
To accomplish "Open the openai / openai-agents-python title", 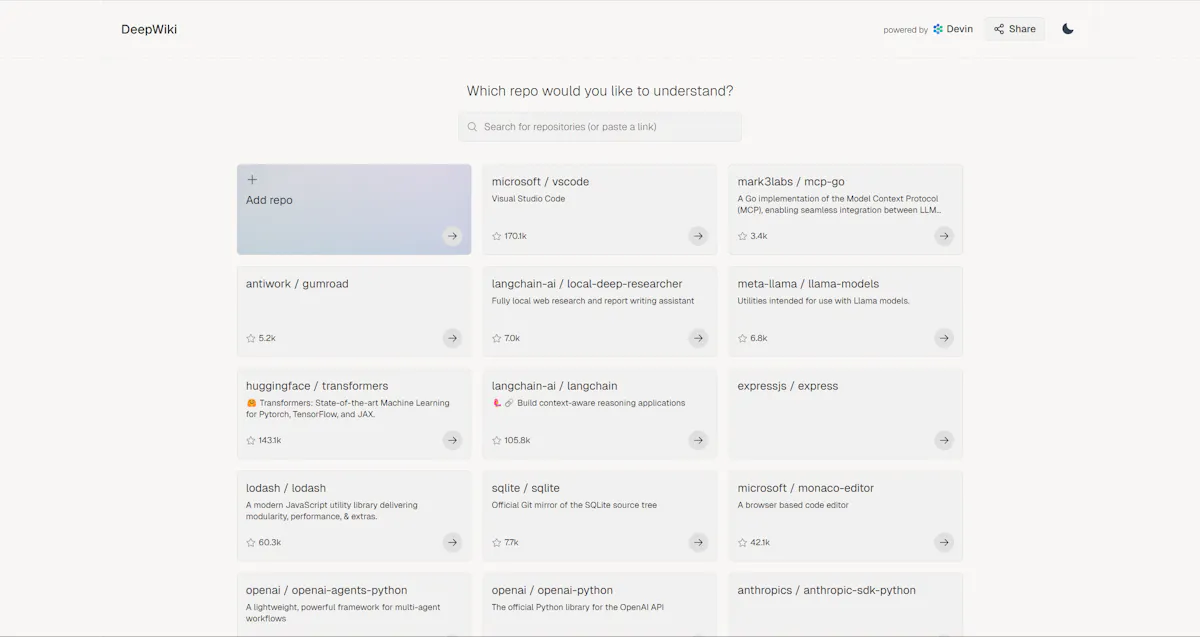I will [327, 590].
